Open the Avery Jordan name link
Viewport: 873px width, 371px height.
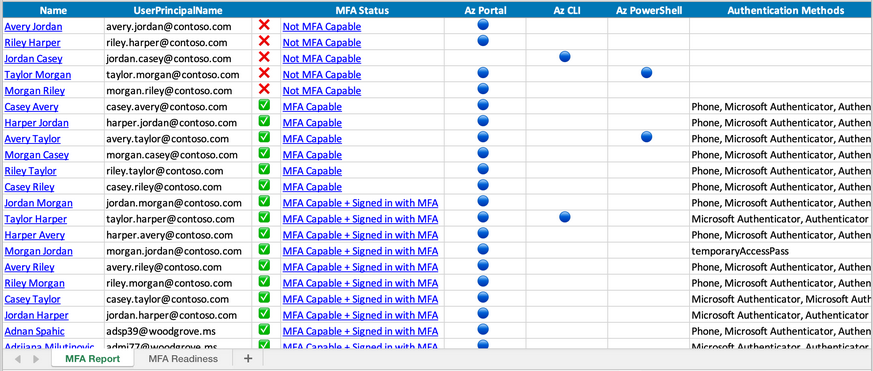click(x=33, y=27)
